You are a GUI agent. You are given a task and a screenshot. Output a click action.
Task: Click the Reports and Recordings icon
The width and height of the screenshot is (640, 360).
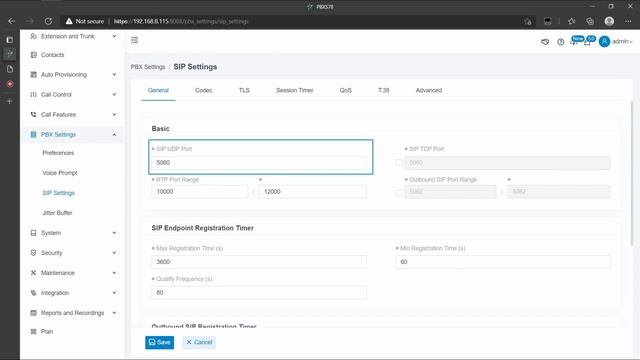coord(33,313)
